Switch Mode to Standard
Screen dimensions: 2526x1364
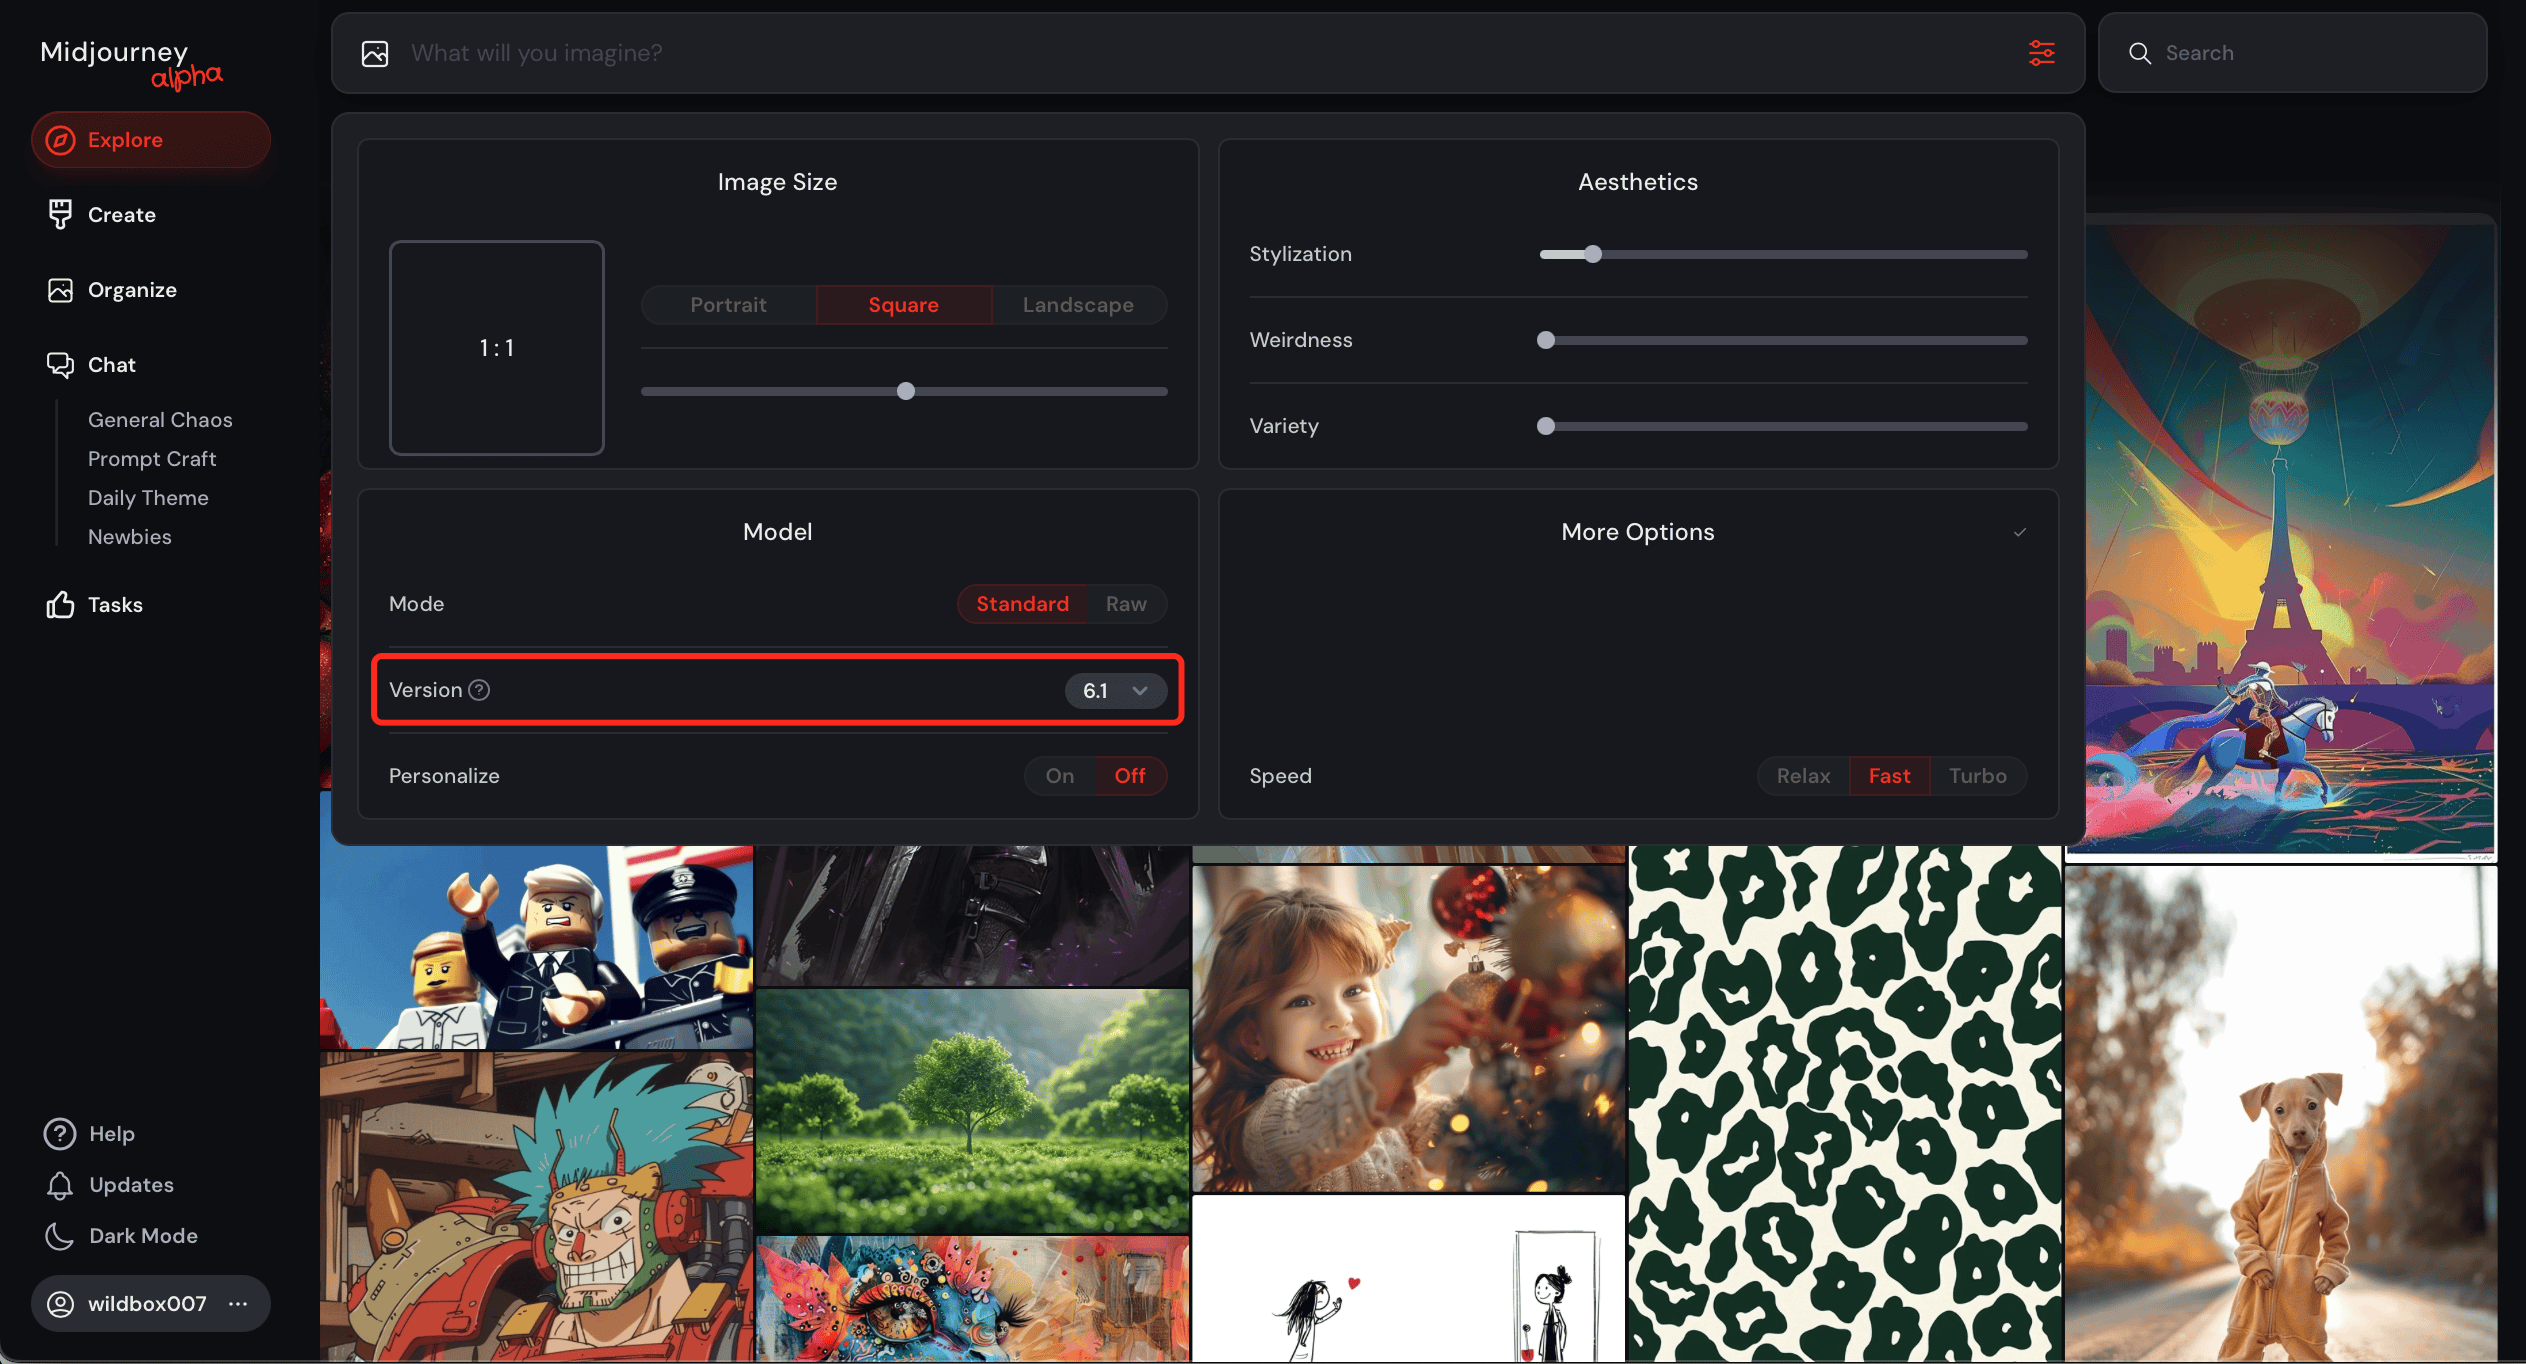(1022, 604)
